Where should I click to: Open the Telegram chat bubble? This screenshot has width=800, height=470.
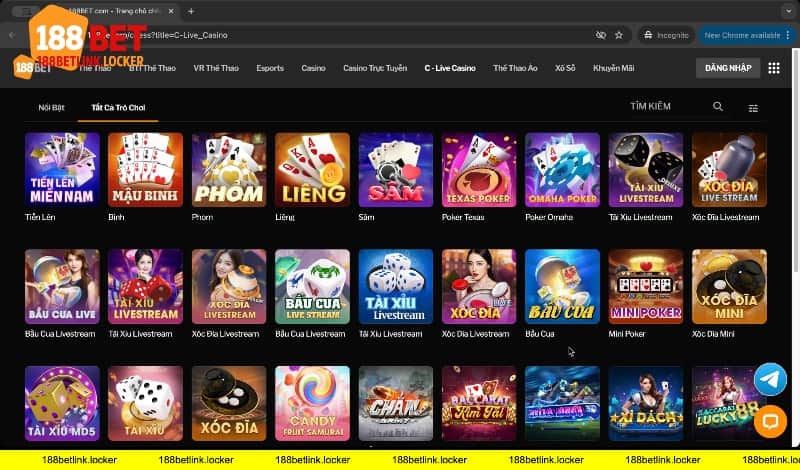pos(770,379)
